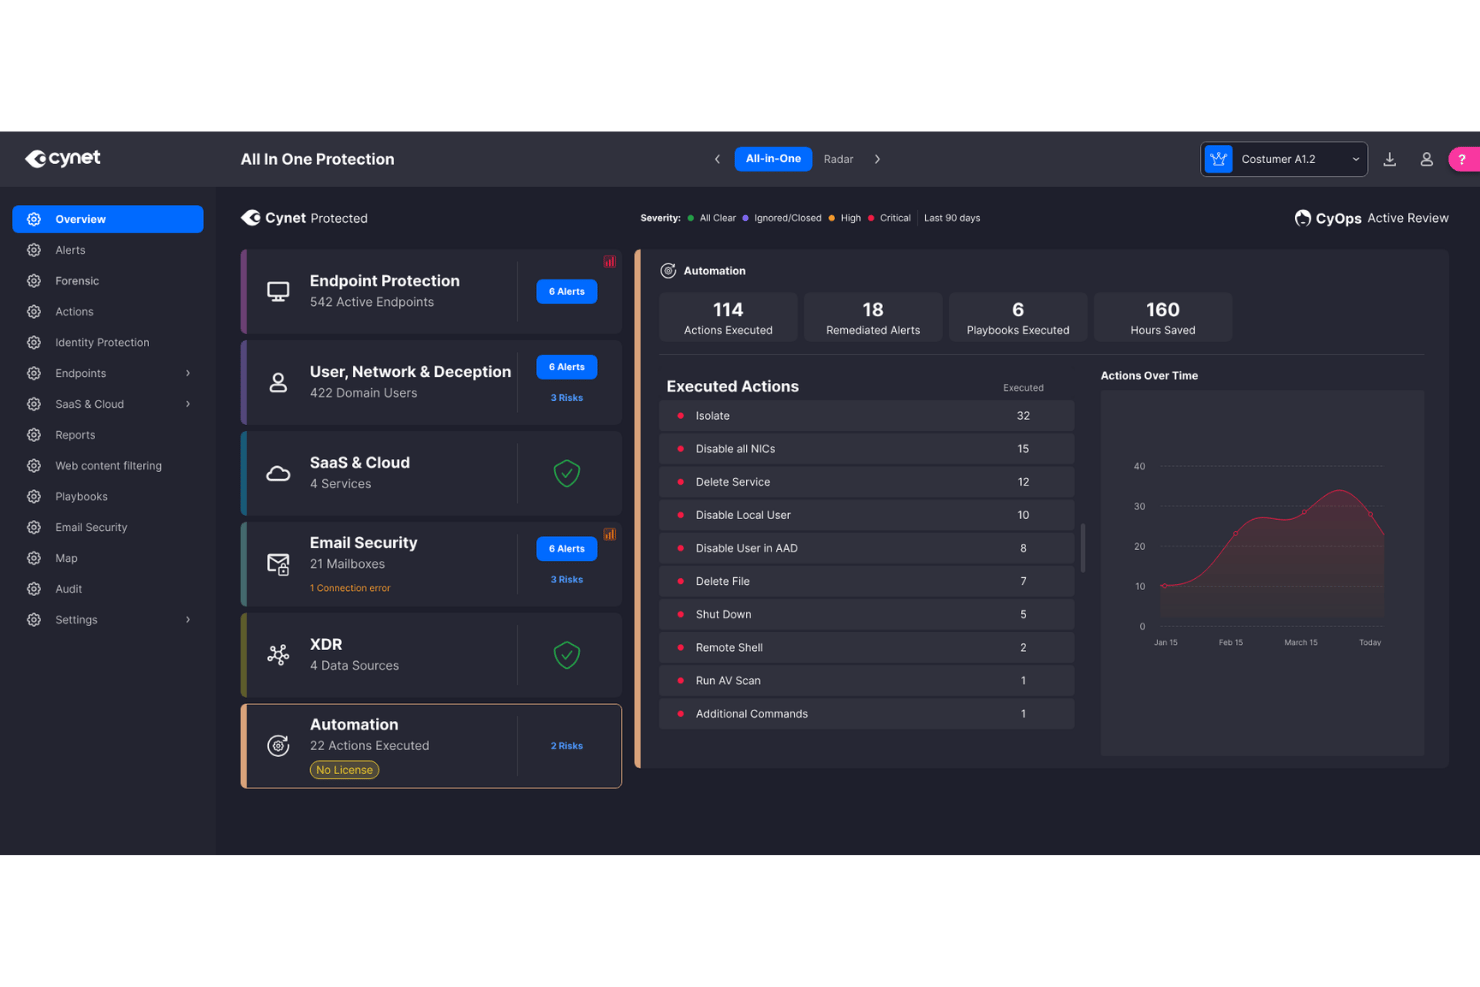Click 6 Alerts button on Email Security card
Image resolution: width=1480 pixels, height=987 pixels.
567,549
